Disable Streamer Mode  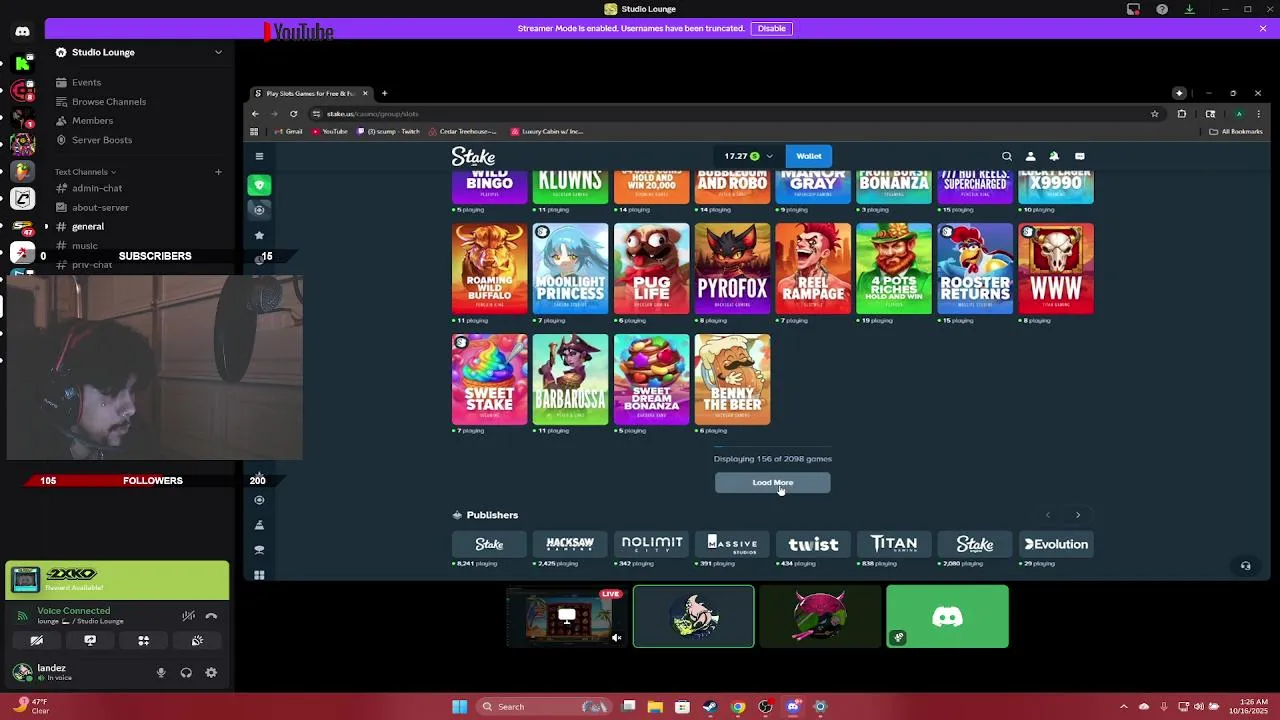tap(771, 28)
